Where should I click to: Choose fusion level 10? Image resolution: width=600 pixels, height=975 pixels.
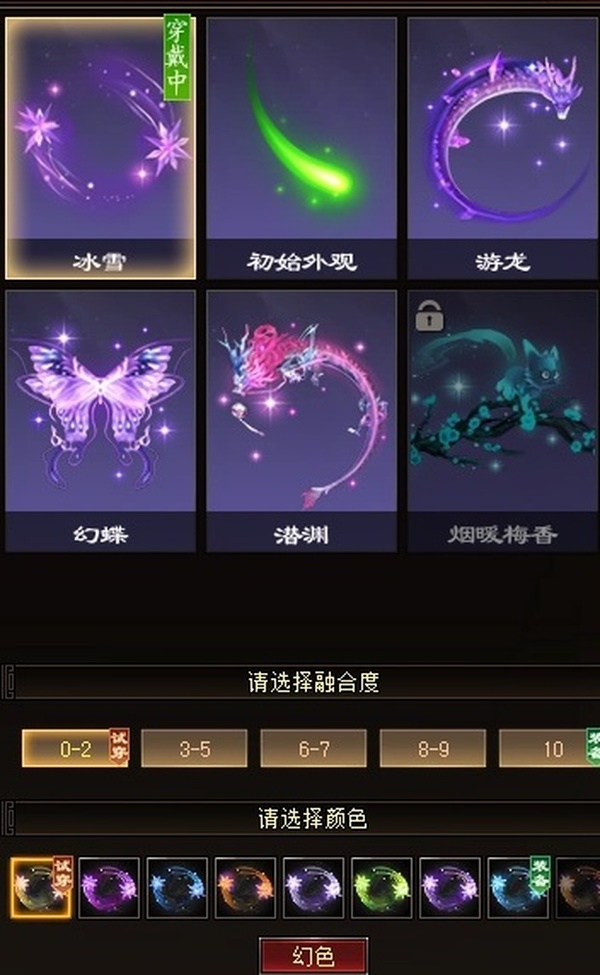coord(550,748)
